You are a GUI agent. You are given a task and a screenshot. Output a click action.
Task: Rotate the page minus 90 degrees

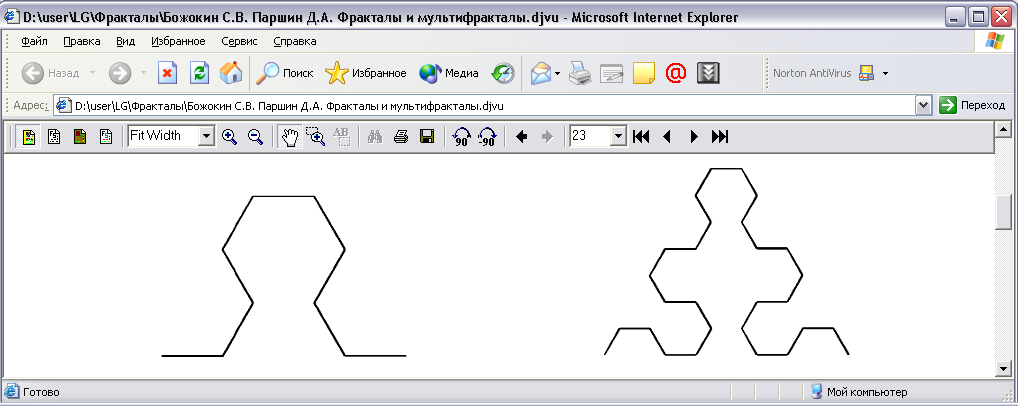(x=487, y=137)
